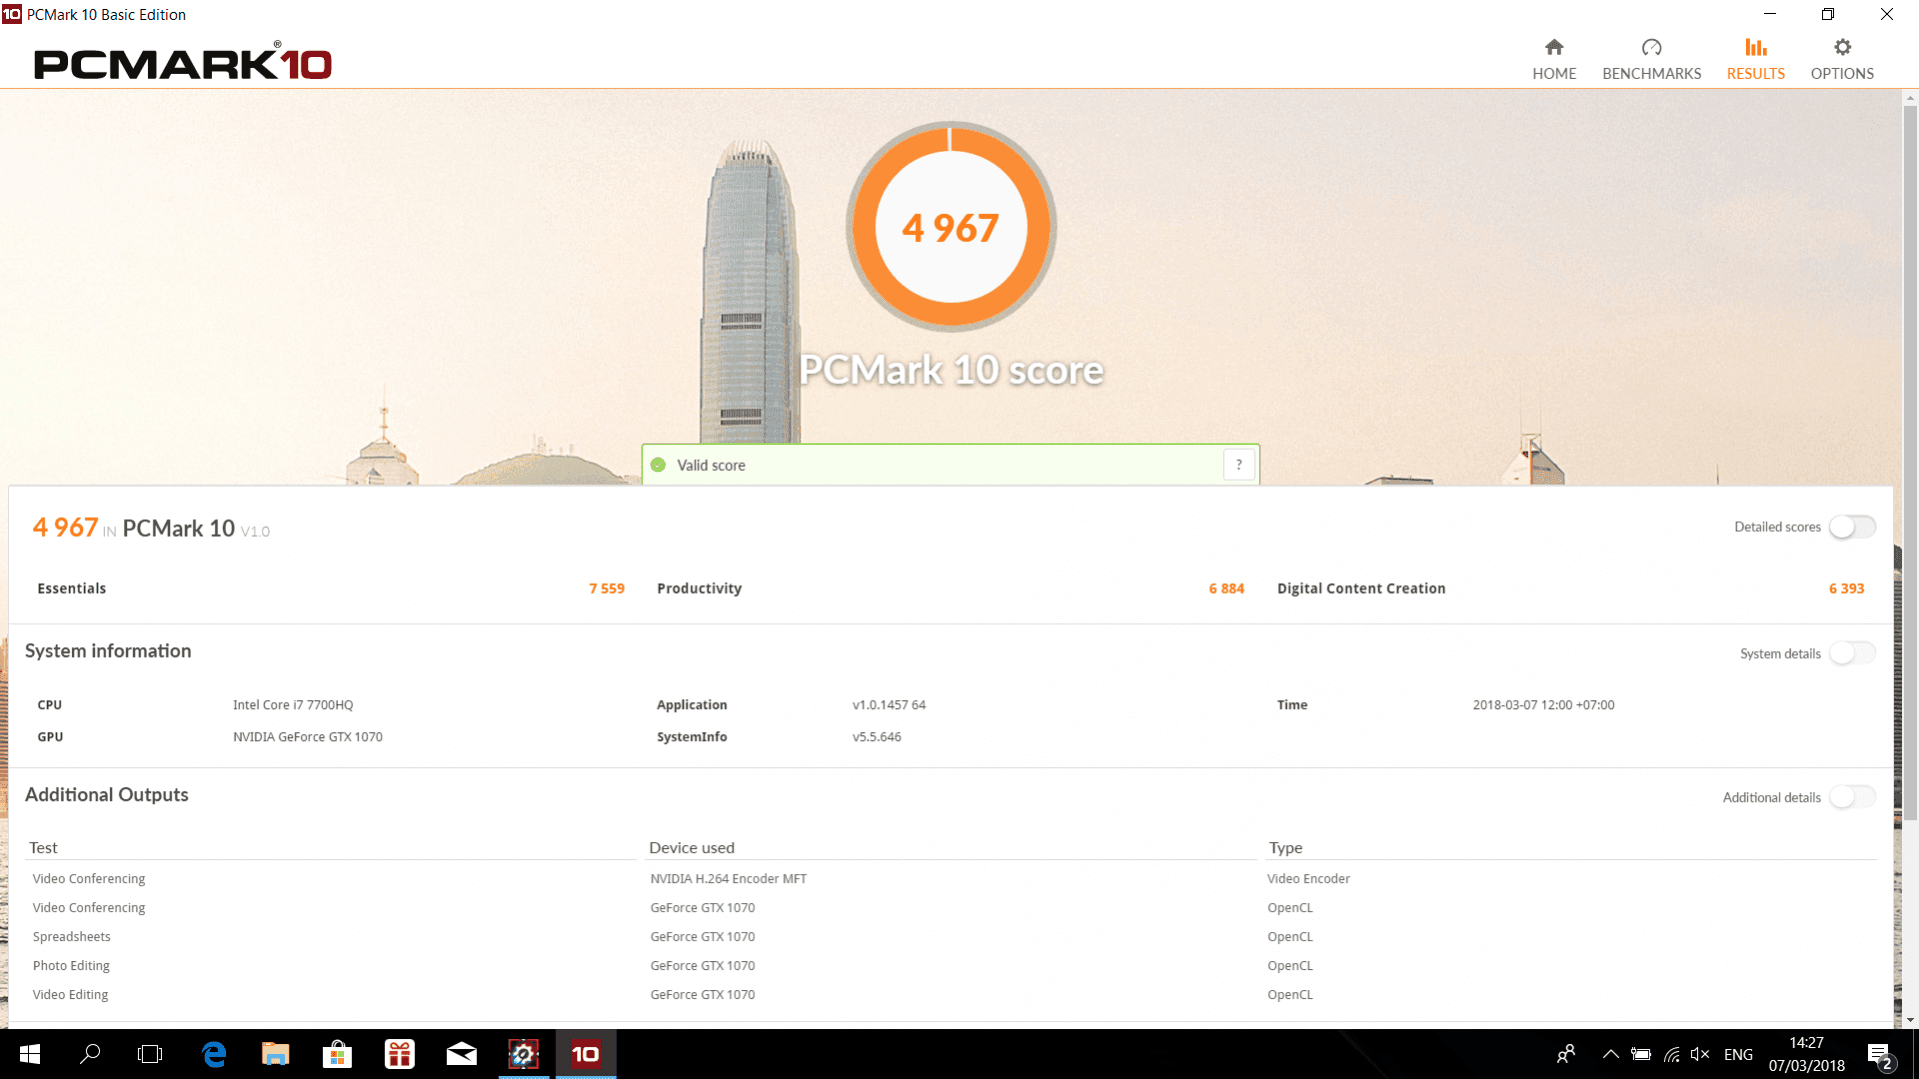Click the green Valid score indicator
The width and height of the screenshot is (1919, 1079).
coord(658,465)
